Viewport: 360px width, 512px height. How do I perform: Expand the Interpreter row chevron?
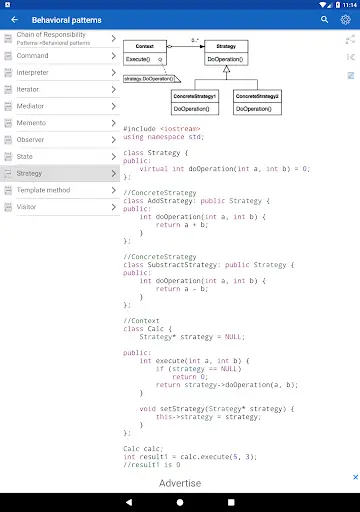tap(114, 72)
